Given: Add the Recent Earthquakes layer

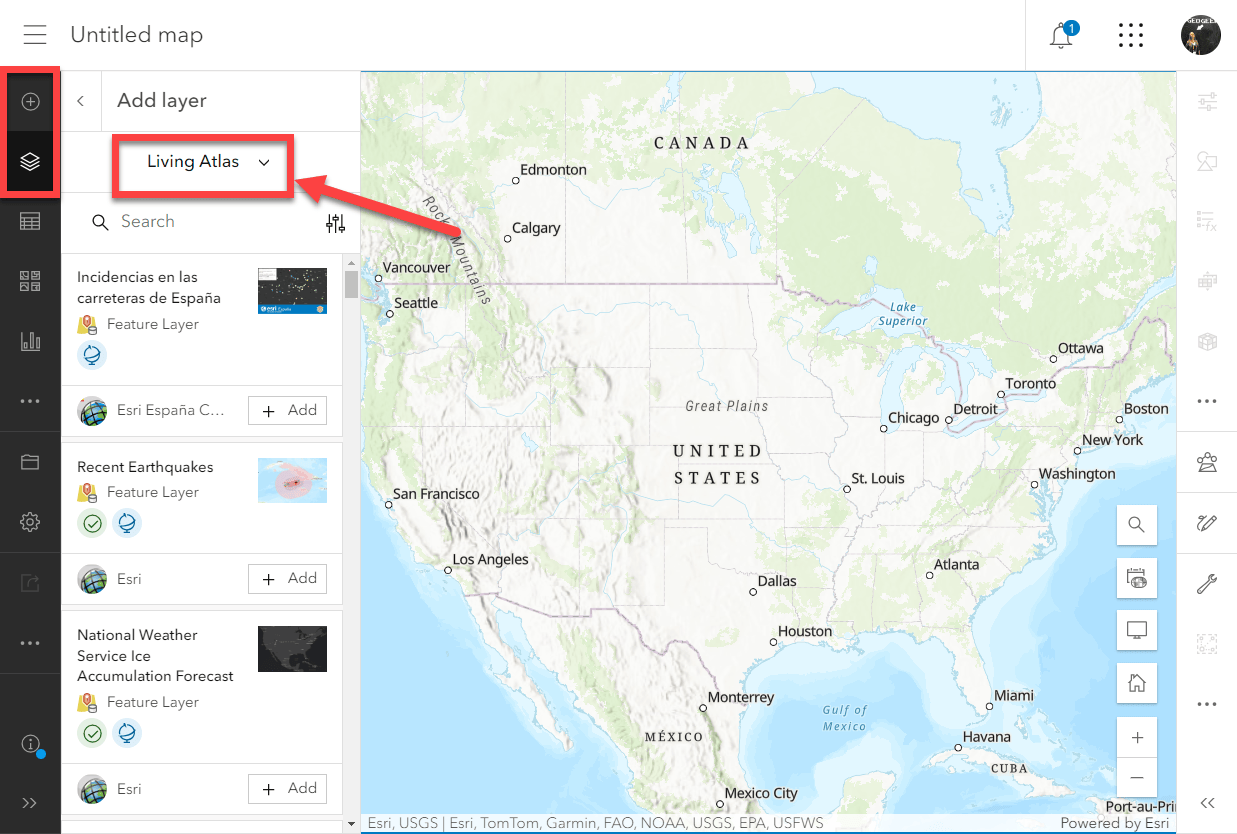Looking at the screenshot, I should (x=288, y=578).
